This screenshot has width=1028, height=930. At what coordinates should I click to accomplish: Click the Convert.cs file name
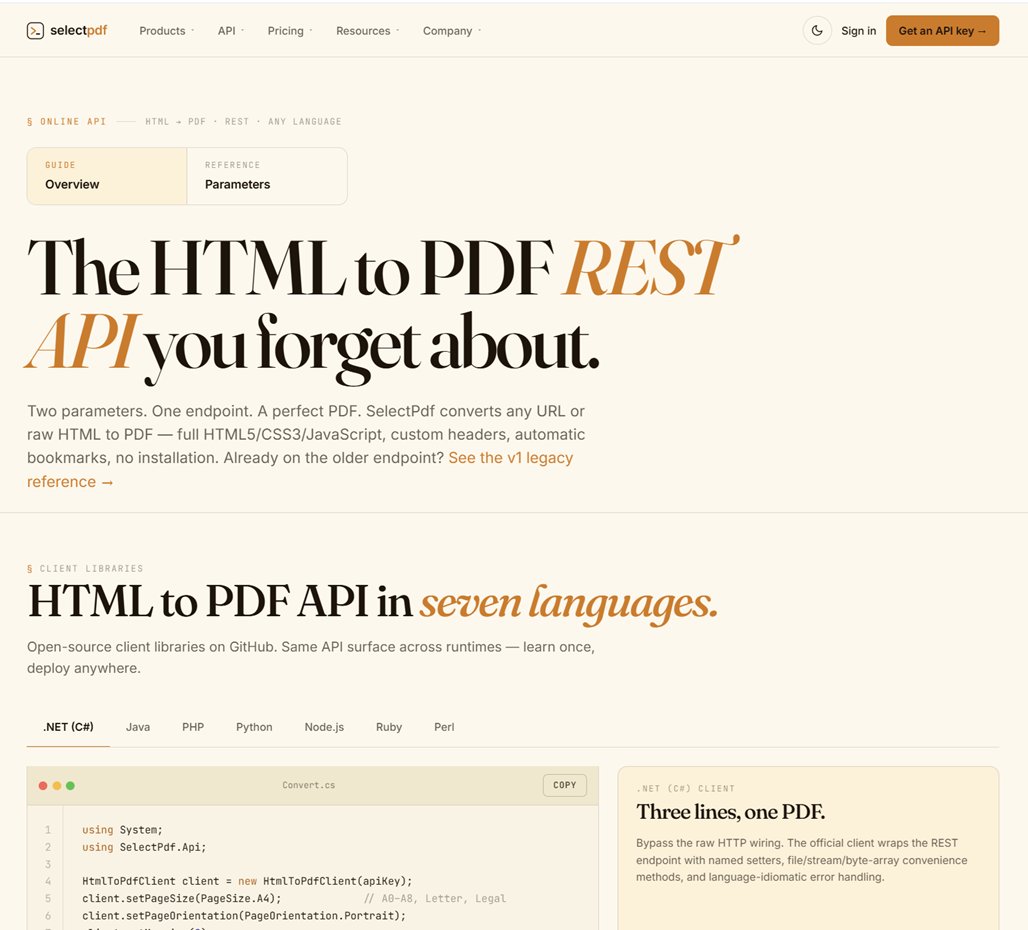(308, 785)
